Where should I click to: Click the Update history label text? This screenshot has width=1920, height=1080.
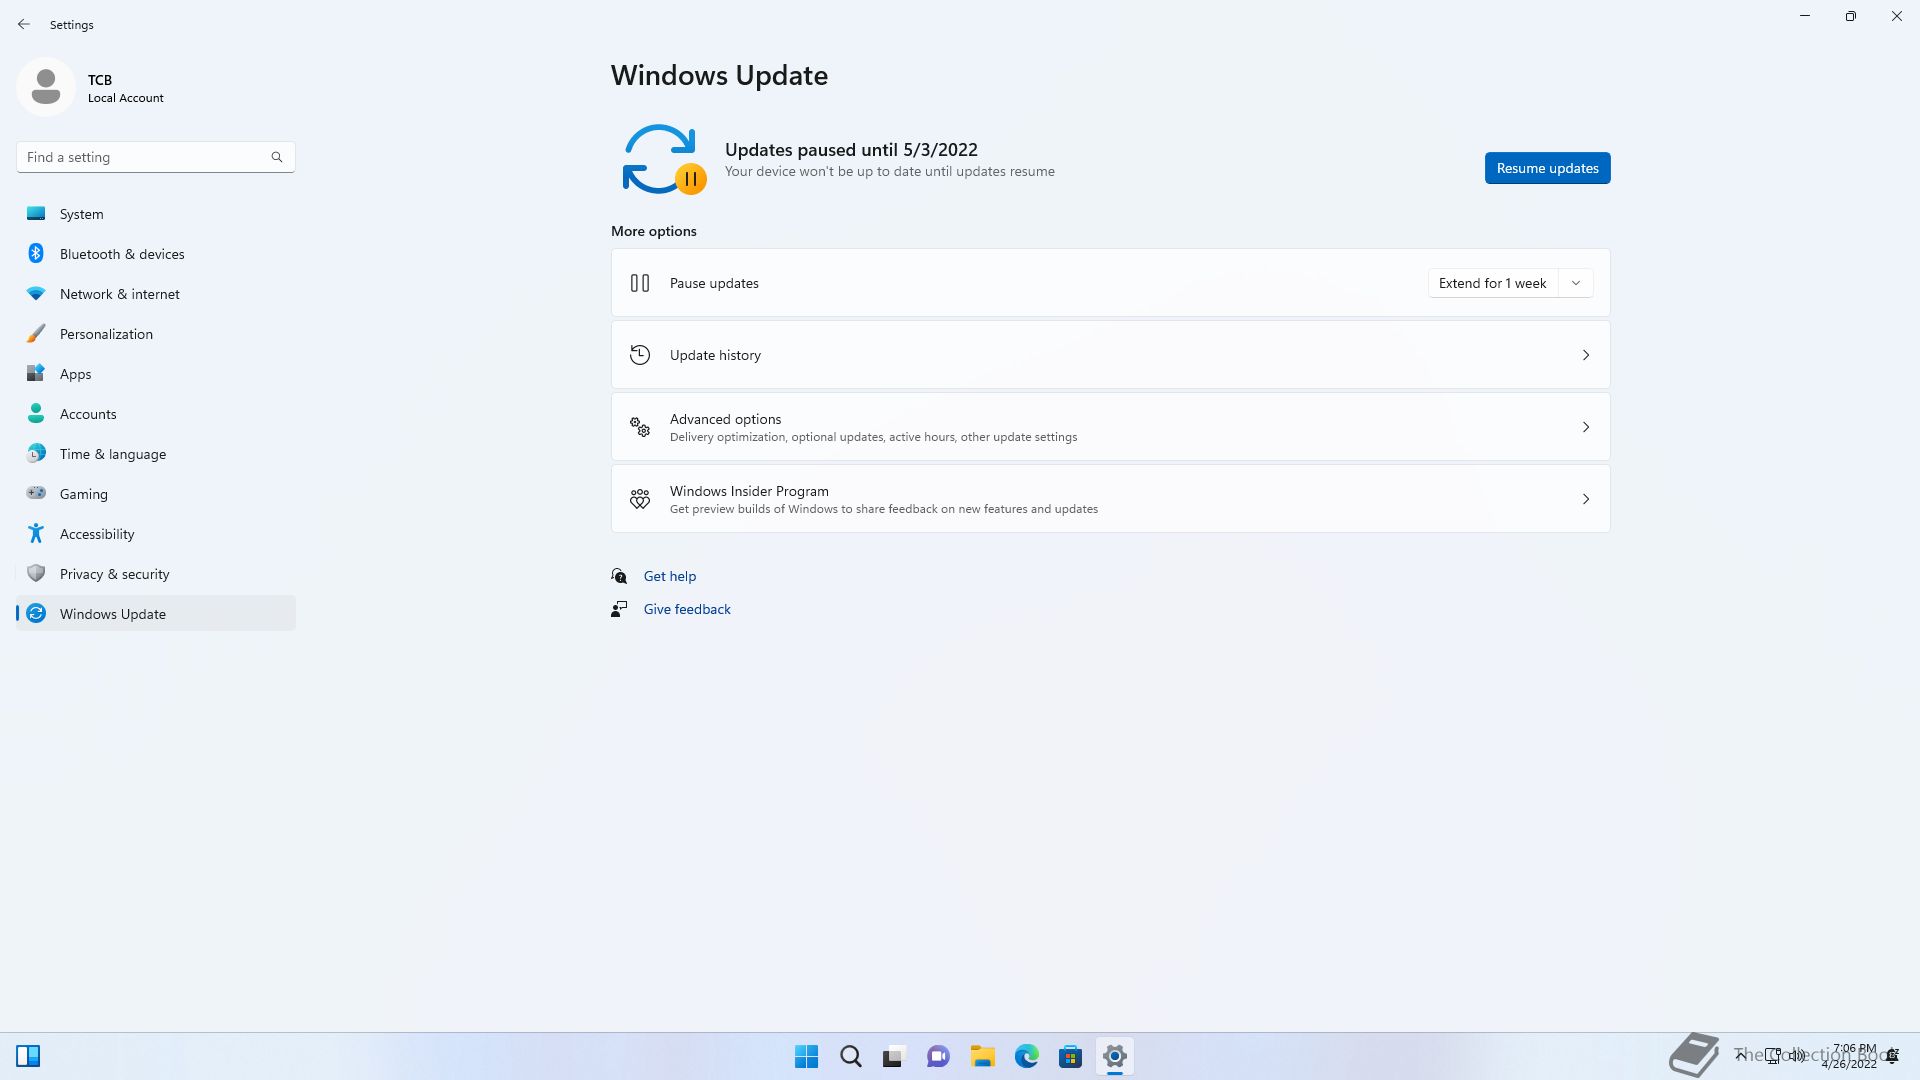tap(715, 355)
